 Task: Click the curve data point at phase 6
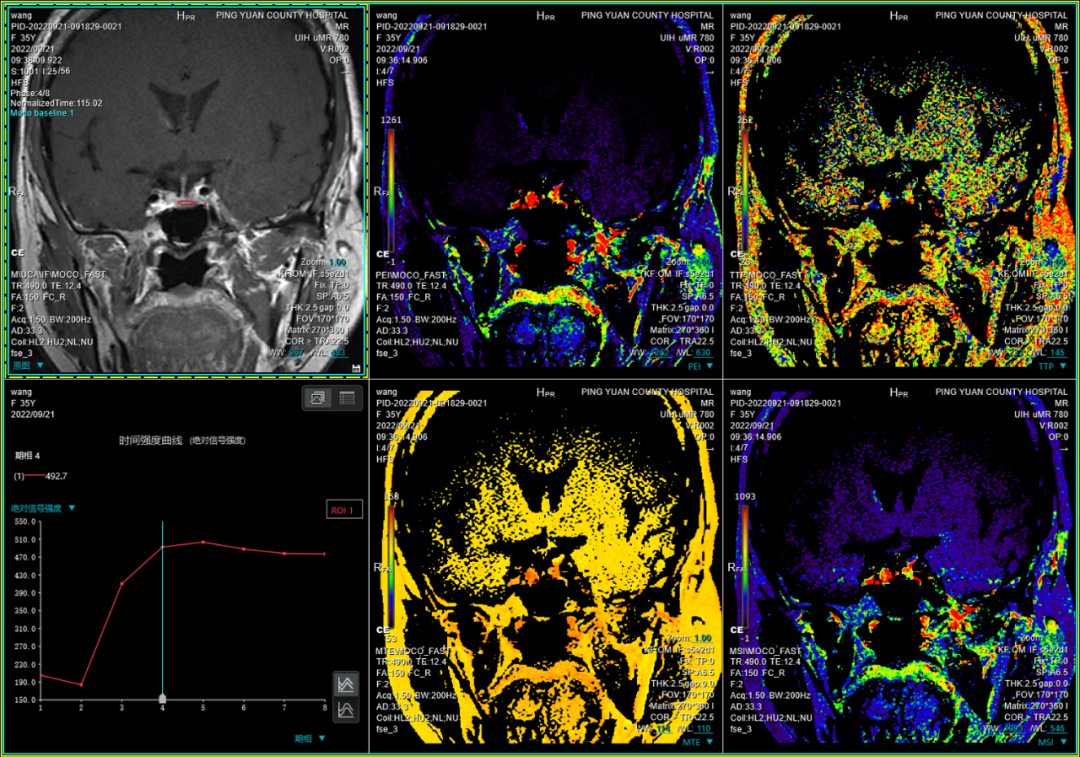(244, 549)
